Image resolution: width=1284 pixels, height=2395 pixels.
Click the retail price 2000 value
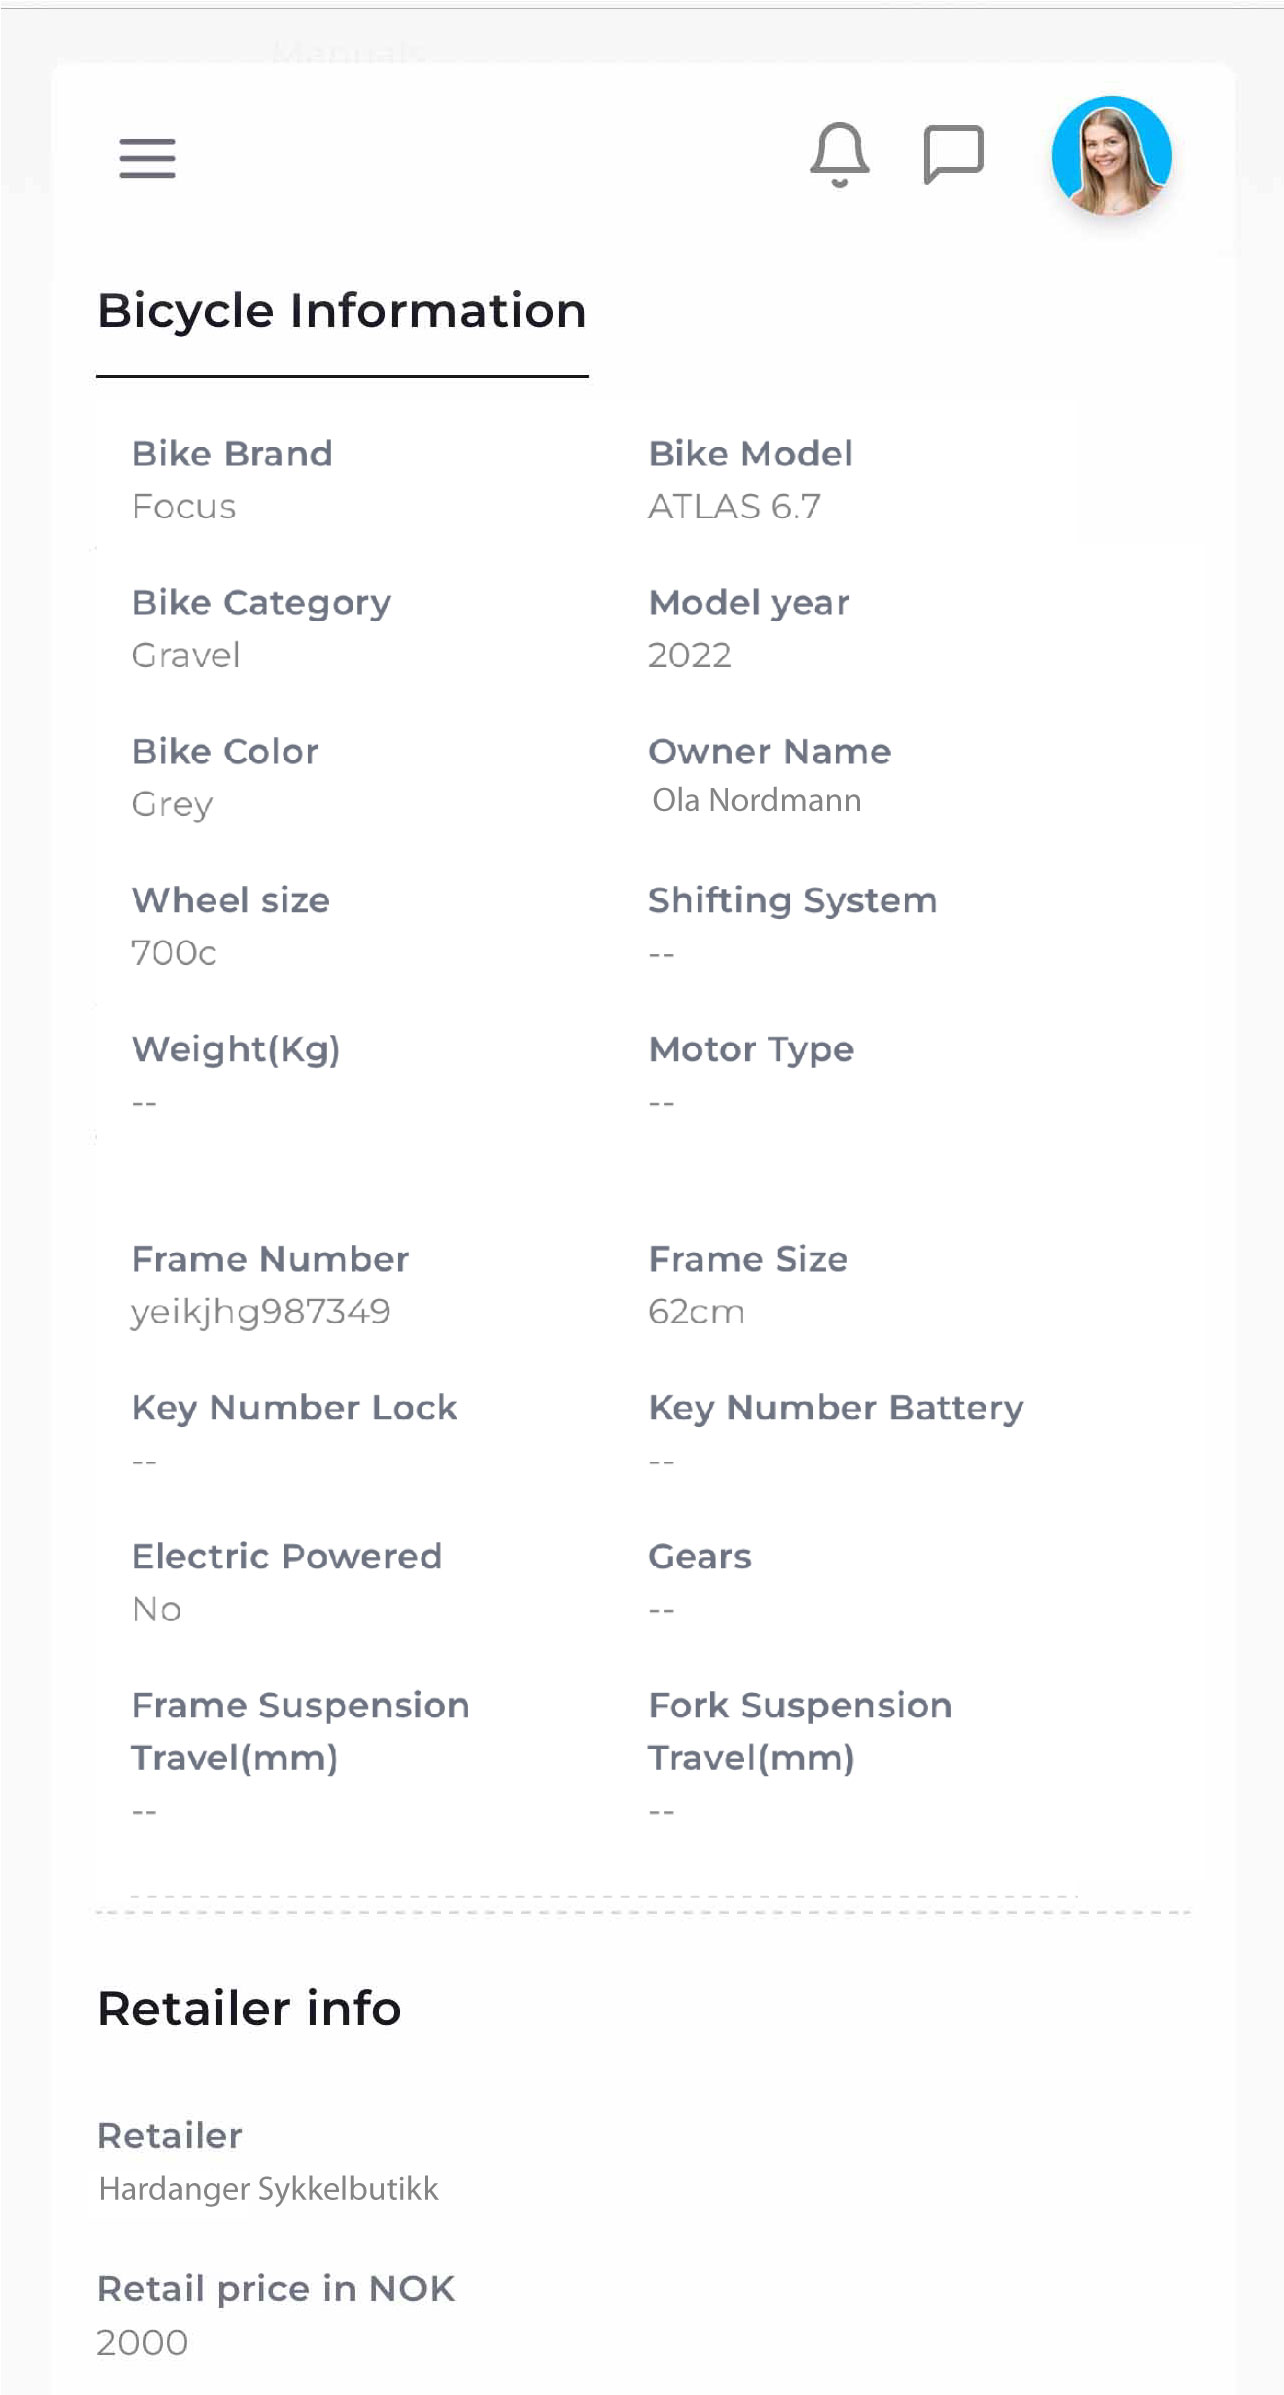pos(142,2343)
